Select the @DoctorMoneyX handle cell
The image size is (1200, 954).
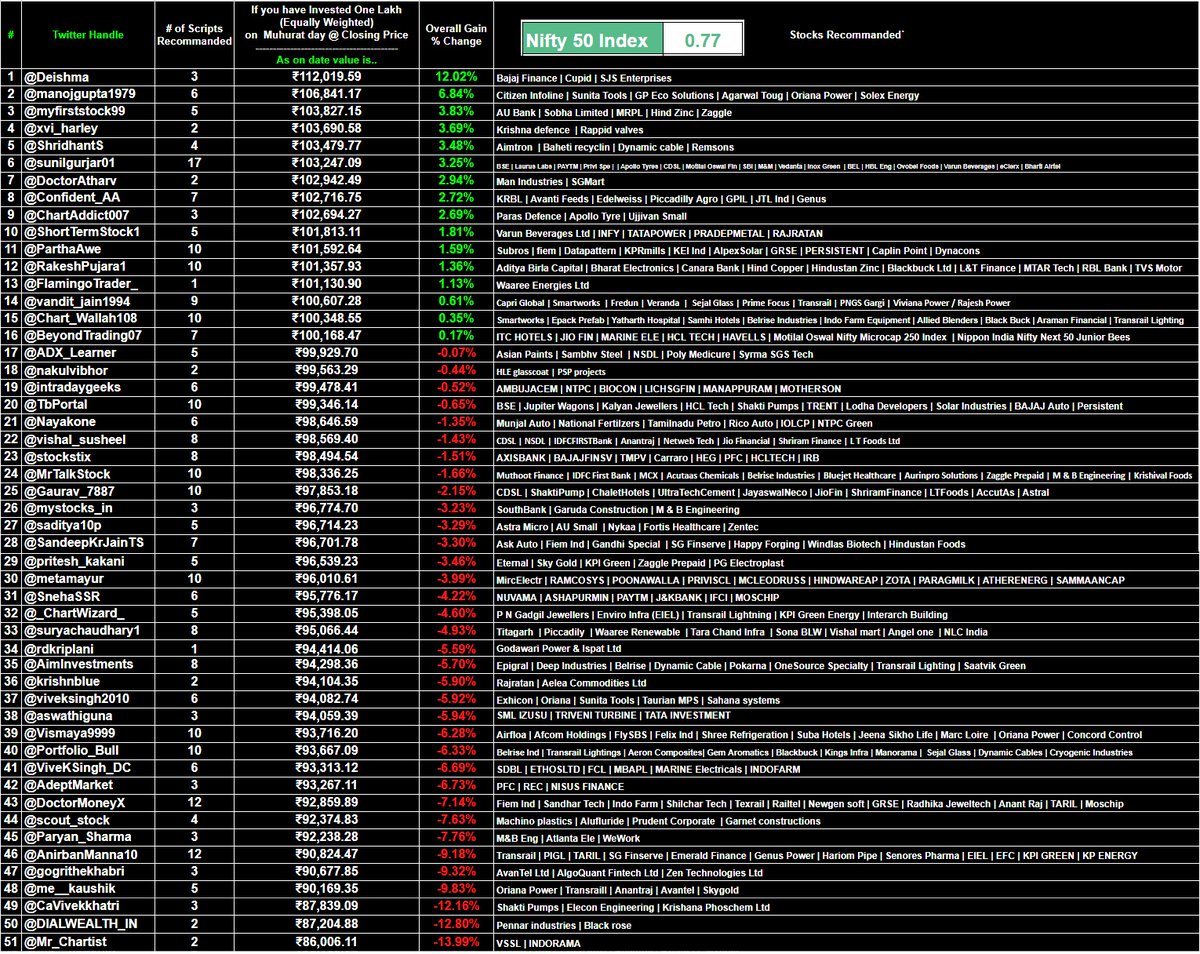click(88, 803)
